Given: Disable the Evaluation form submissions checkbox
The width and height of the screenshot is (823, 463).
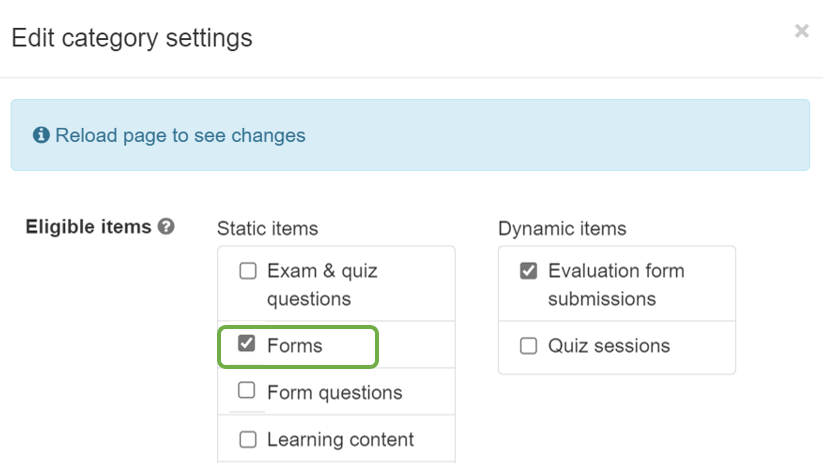Looking at the screenshot, I should pyautogui.click(x=529, y=271).
